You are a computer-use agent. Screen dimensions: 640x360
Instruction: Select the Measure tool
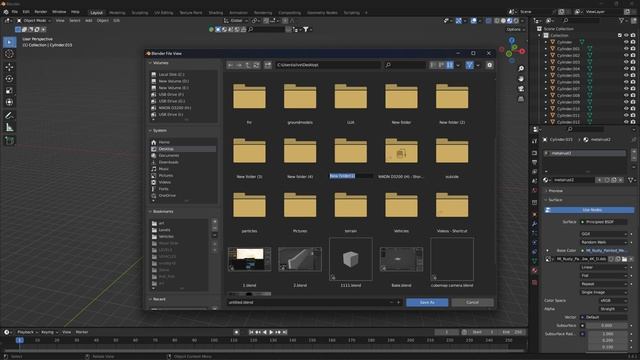(x=9, y=128)
